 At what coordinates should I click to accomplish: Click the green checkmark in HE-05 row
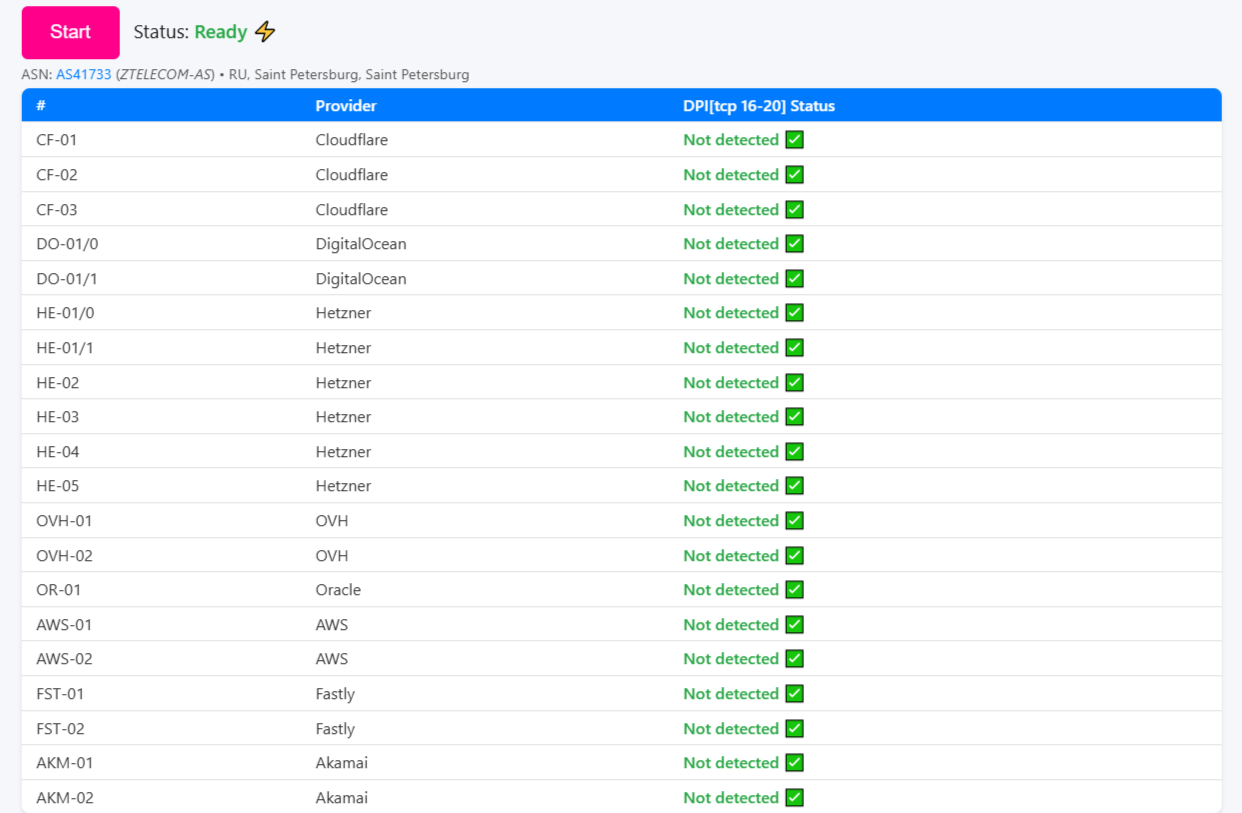795,485
